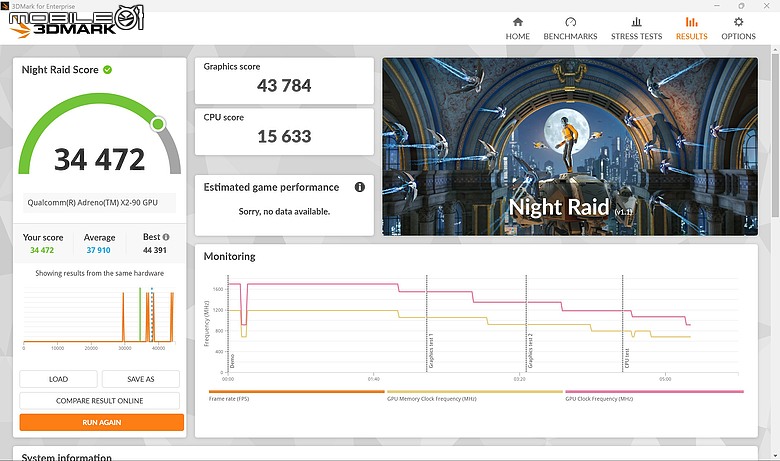
Task: Click the Average score 37 910
Action: point(98,250)
